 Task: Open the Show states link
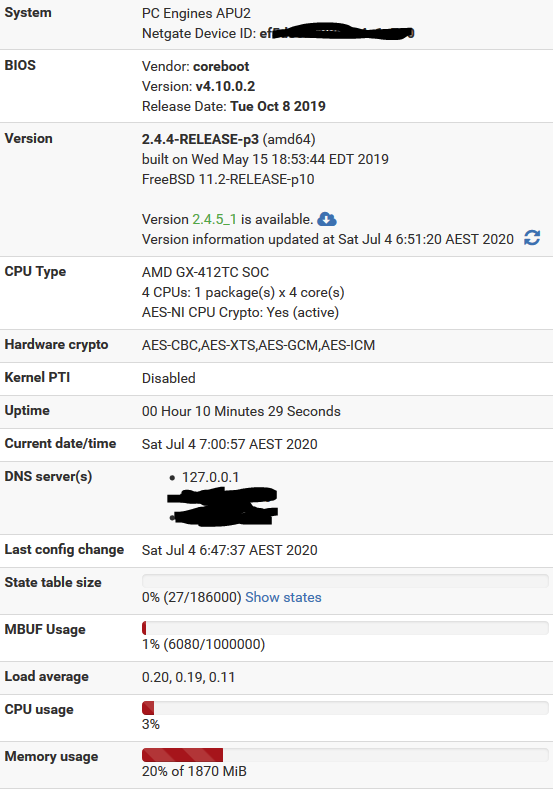283,598
